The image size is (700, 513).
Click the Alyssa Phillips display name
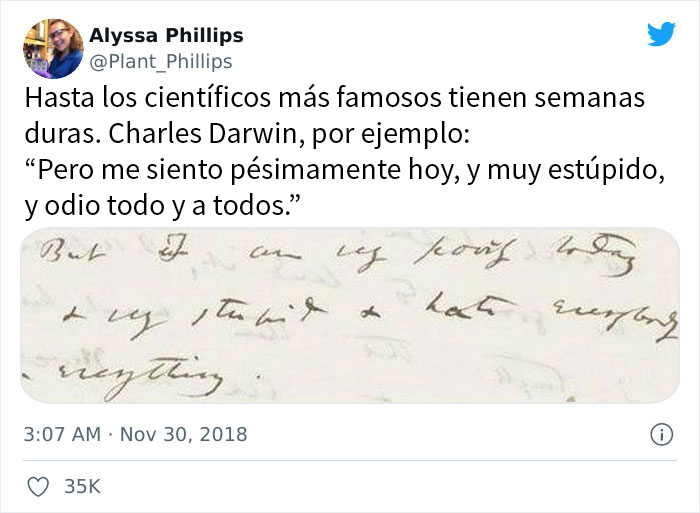166,36
